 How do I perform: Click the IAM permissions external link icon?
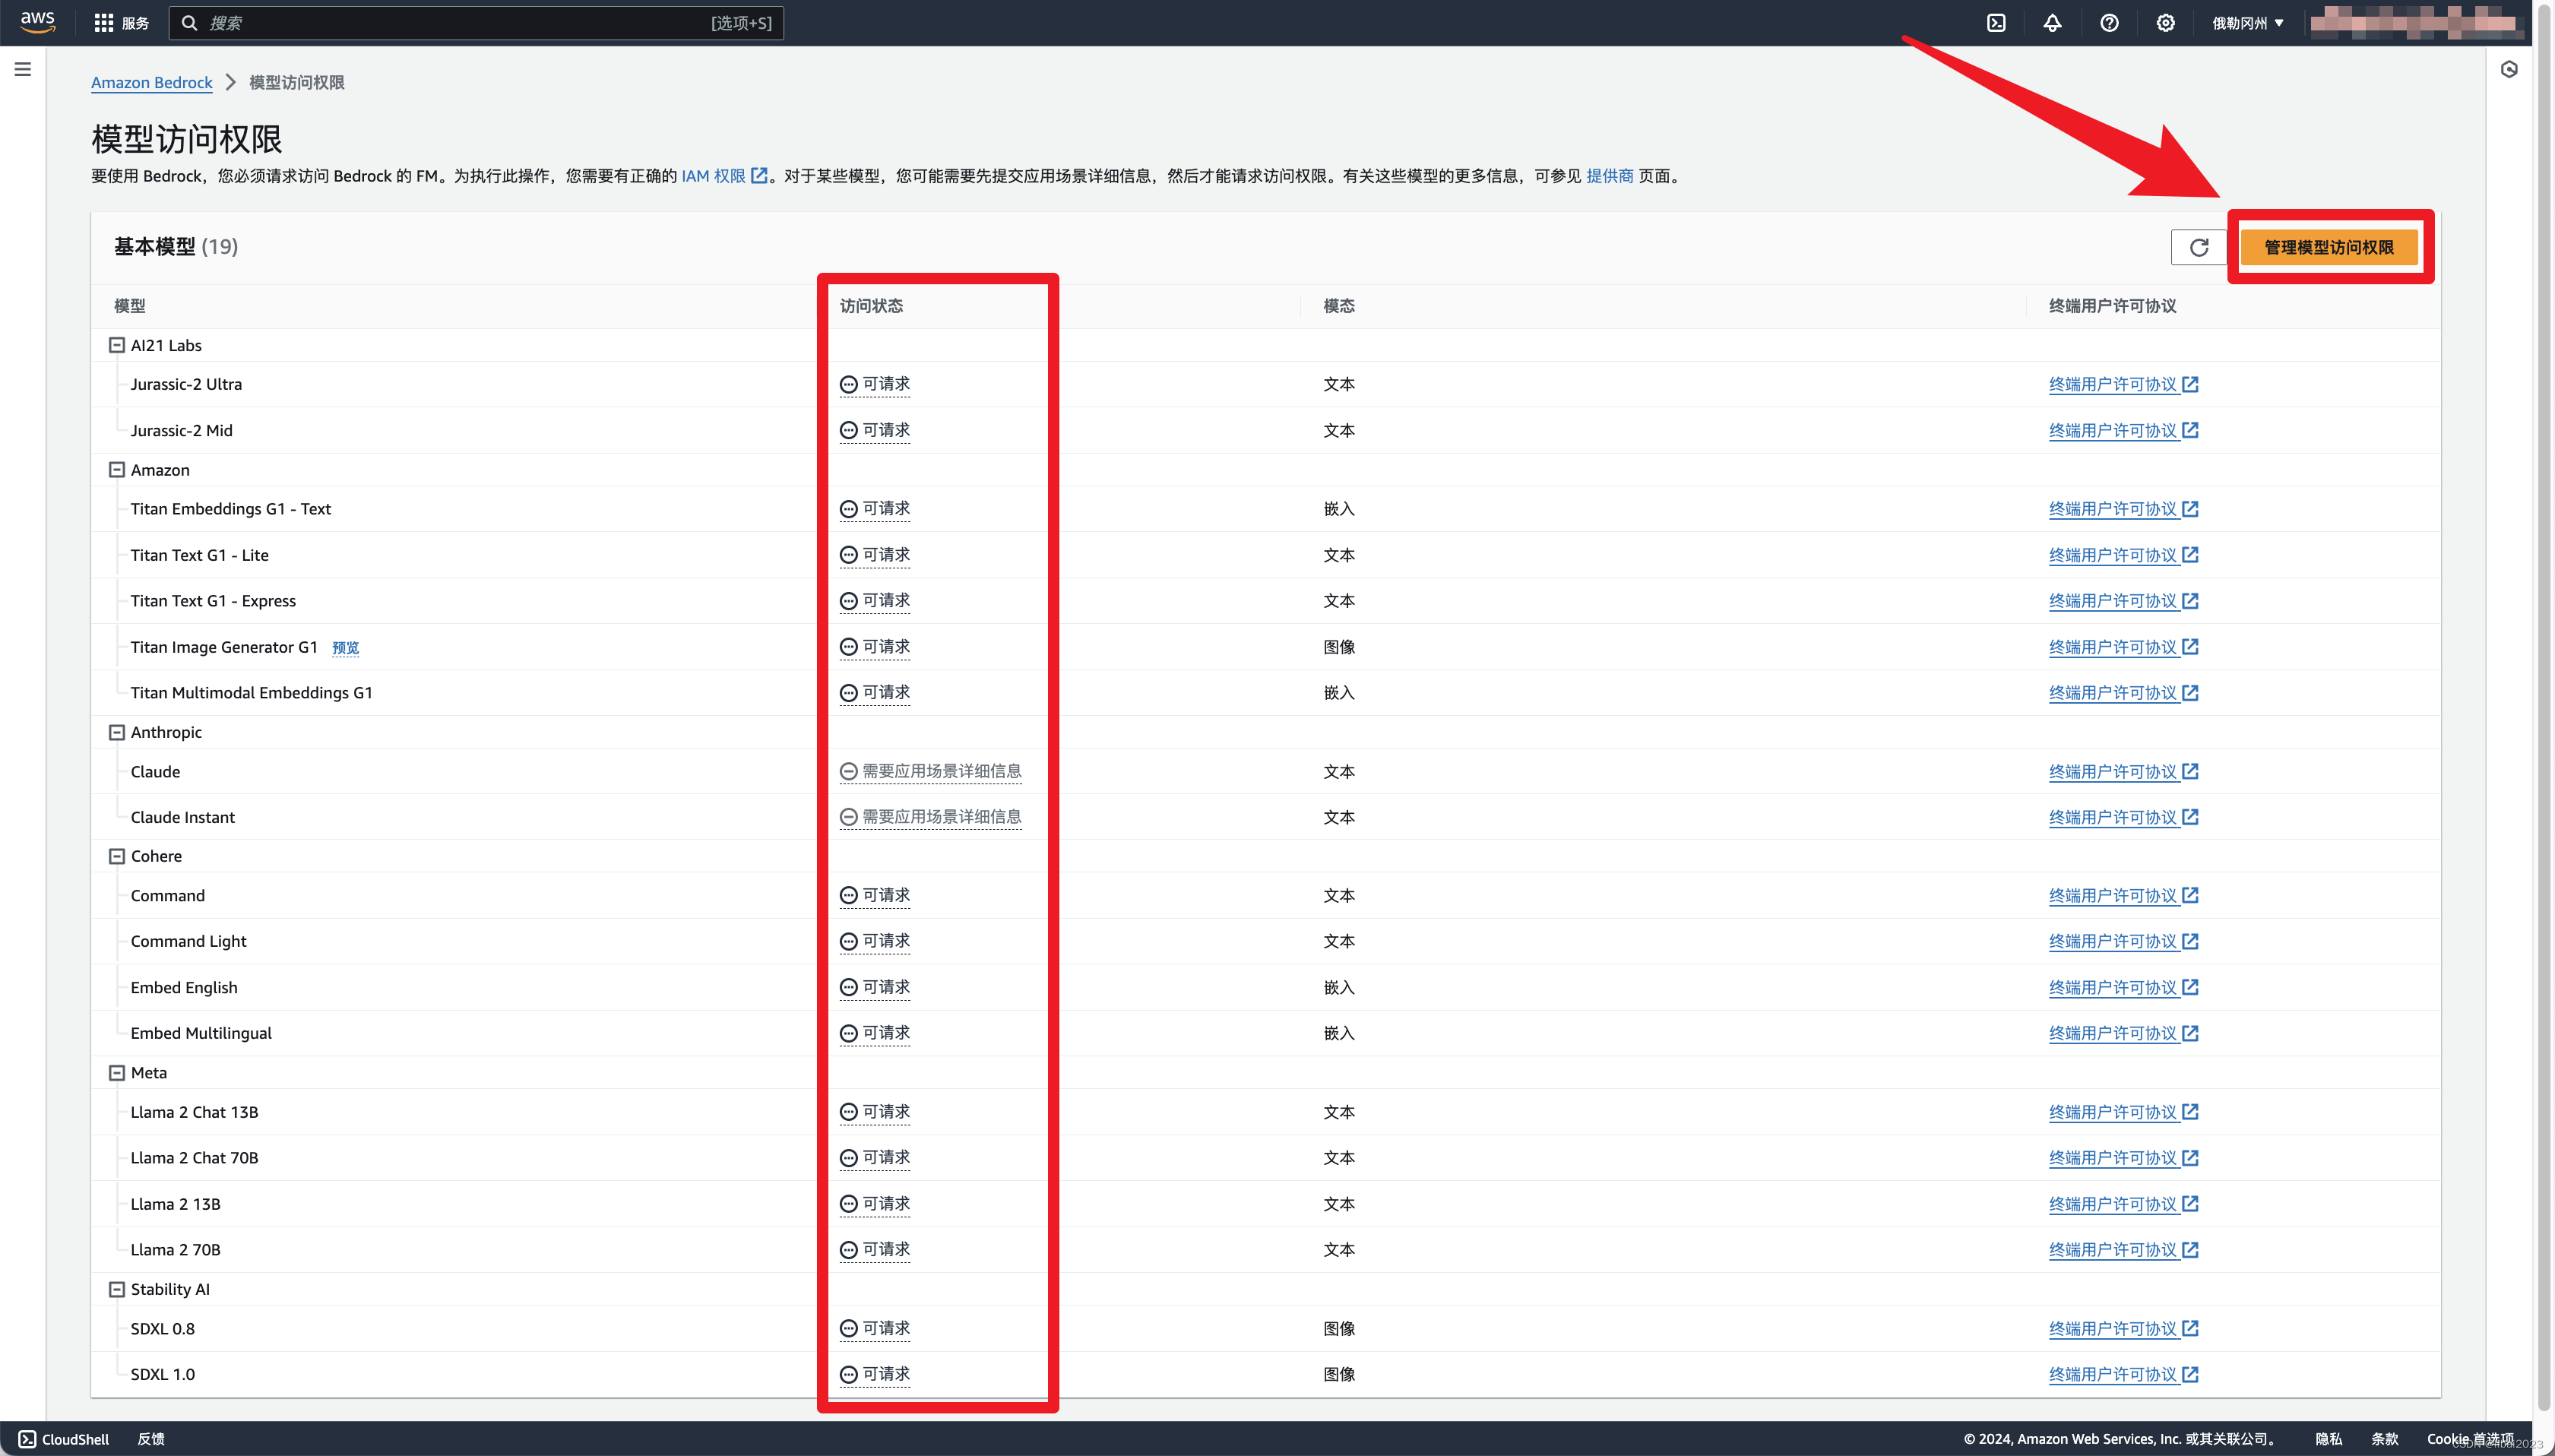tap(759, 175)
